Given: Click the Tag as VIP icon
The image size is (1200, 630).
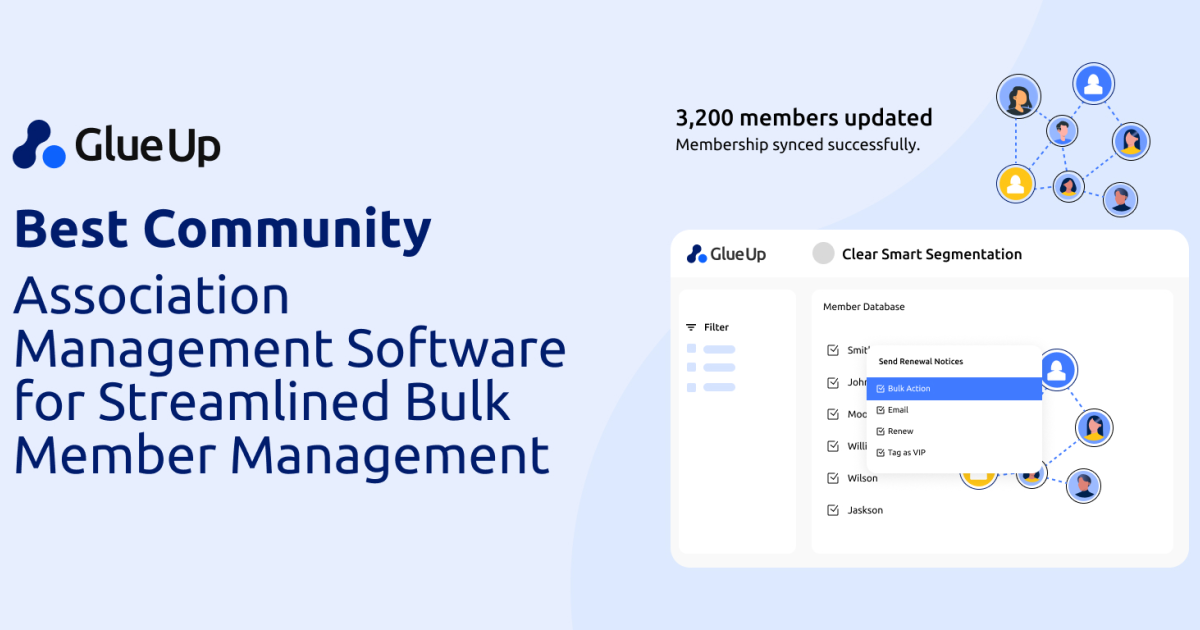Looking at the screenshot, I should [880, 452].
